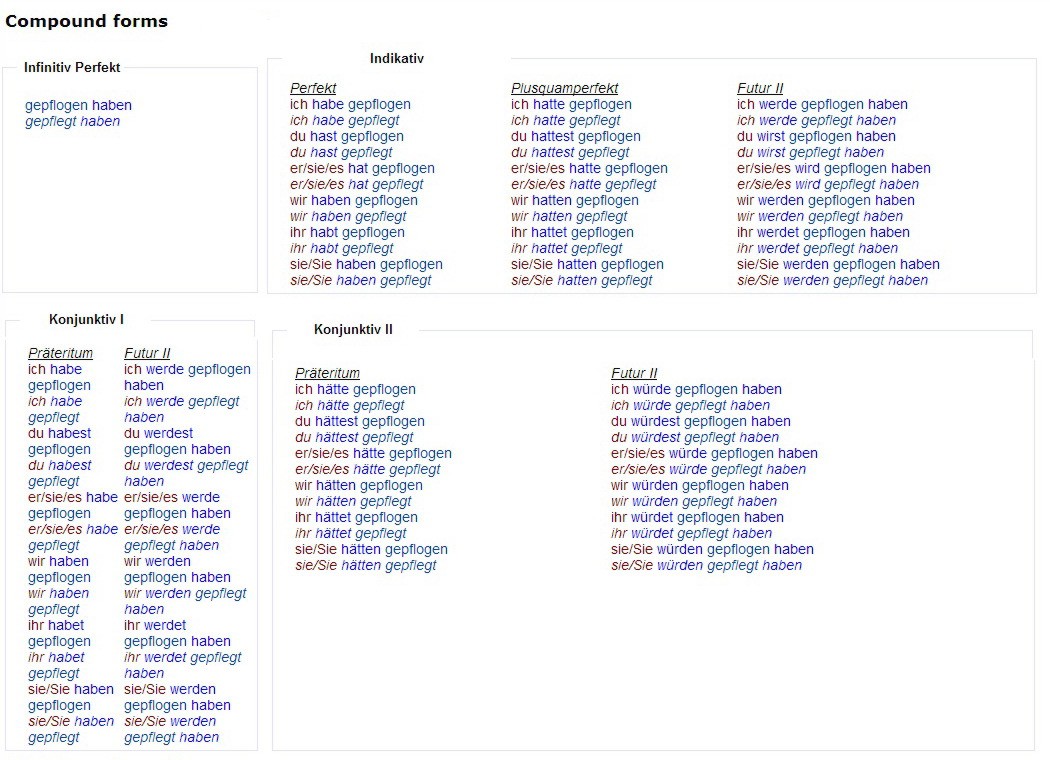Click 'sie/Sie werden gepflegt haben' in Indikativ
This screenshot has width=1050, height=760.
point(832,280)
